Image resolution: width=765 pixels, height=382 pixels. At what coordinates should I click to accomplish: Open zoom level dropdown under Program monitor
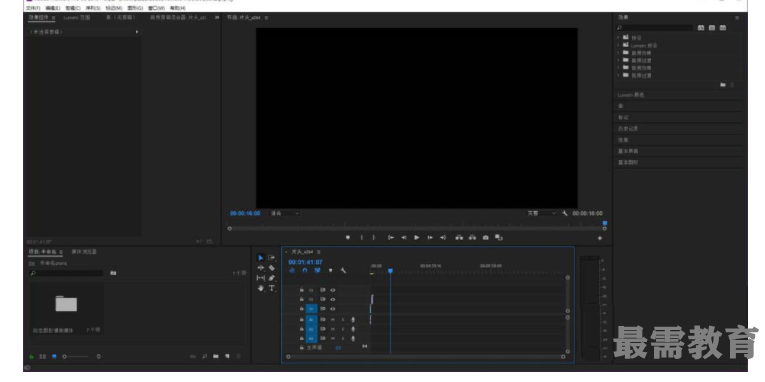point(285,213)
